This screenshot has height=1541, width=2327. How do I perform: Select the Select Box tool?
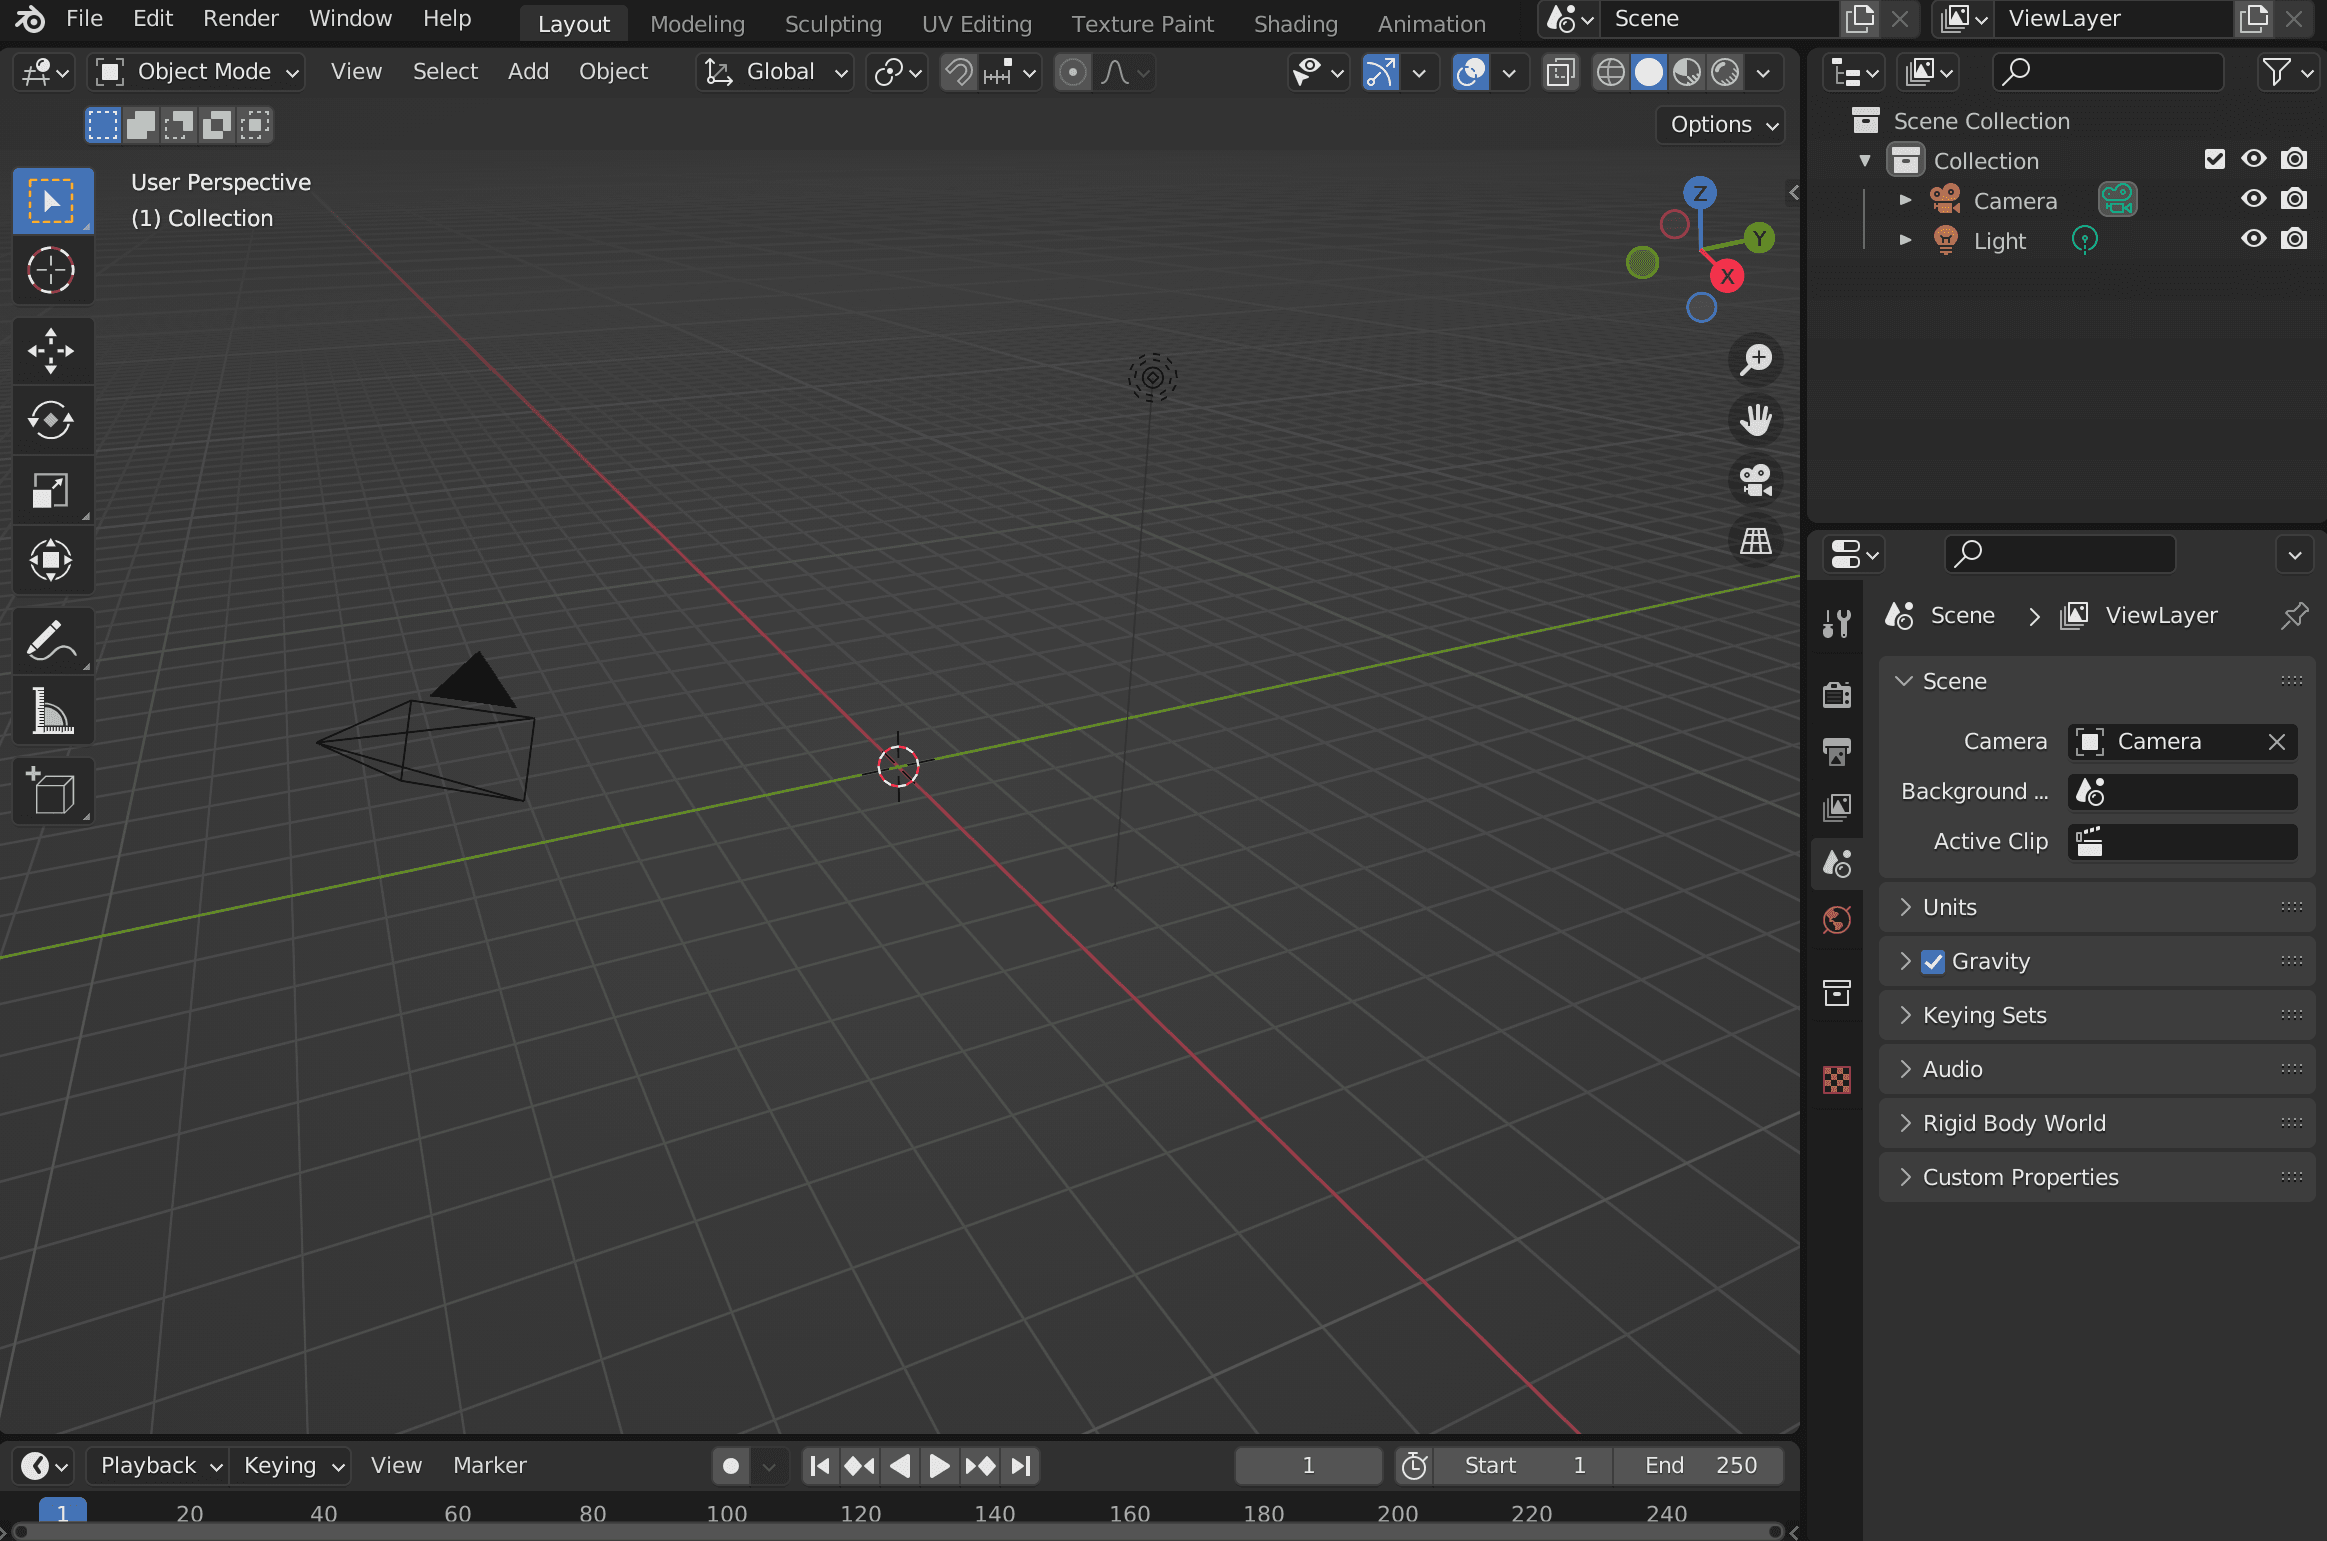pos(52,201)
